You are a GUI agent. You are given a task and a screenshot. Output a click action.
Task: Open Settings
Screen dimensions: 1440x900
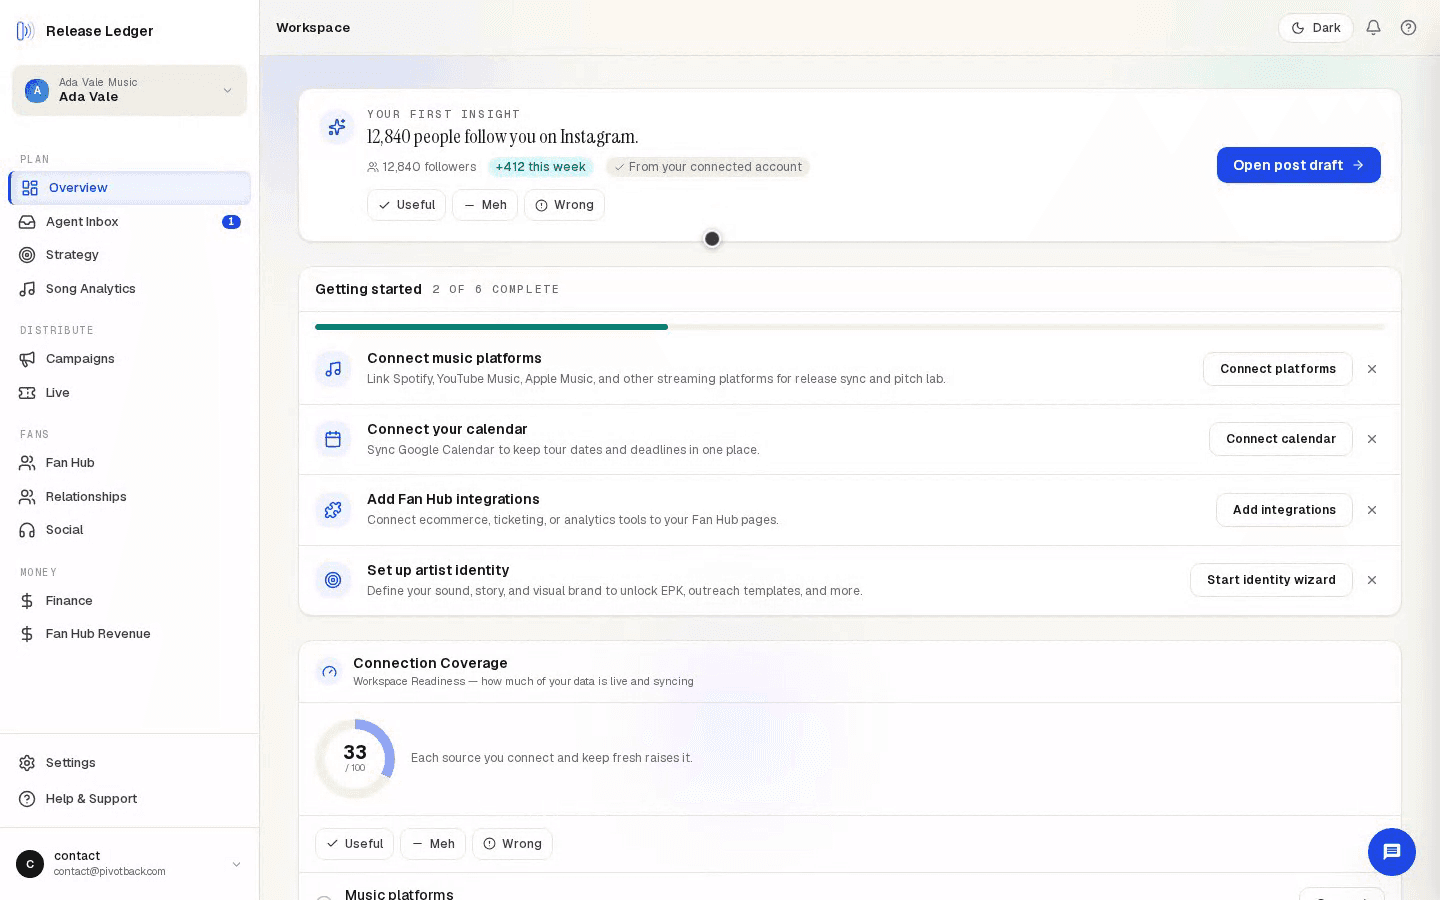pos(129,763)
